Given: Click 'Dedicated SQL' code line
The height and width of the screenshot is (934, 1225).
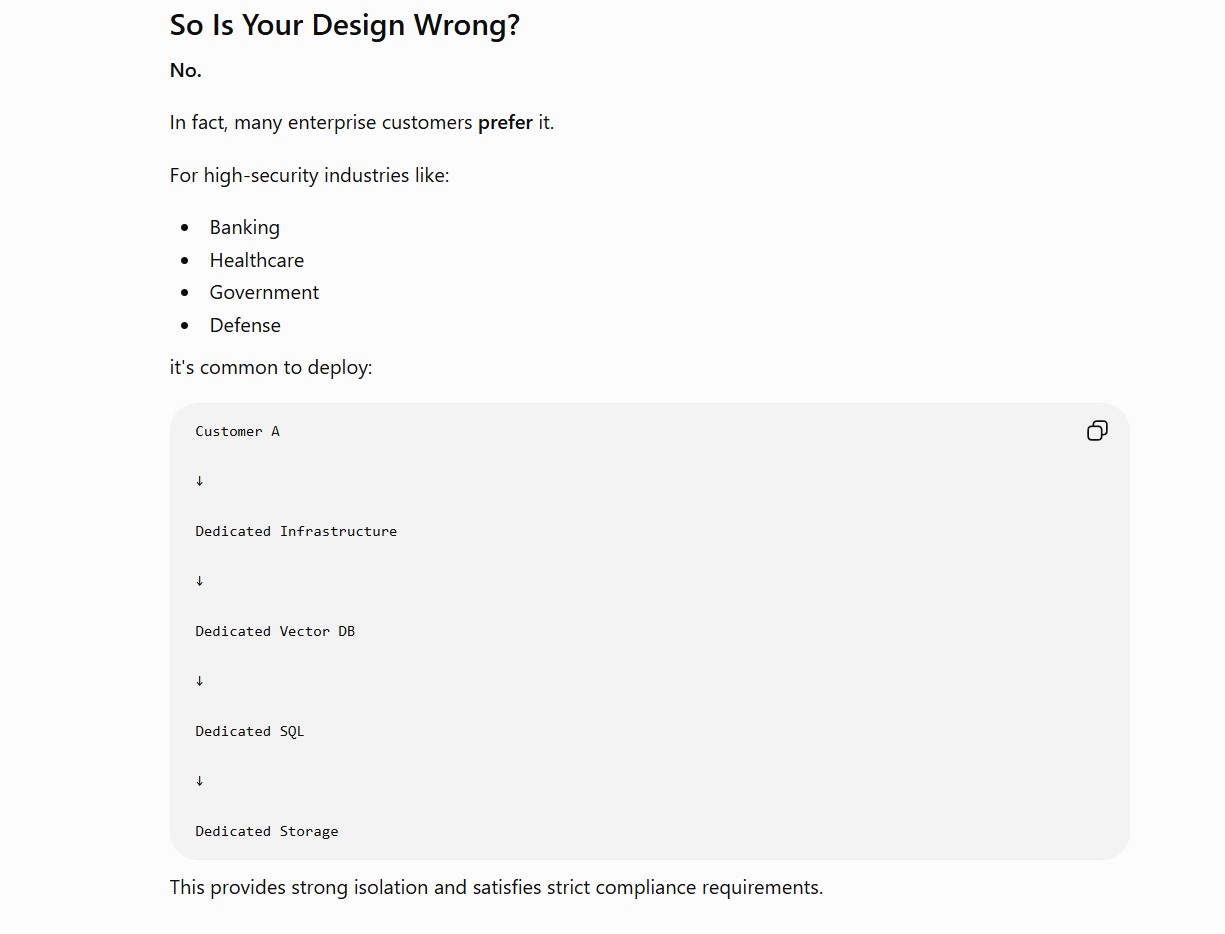Looking at the screenshot, I should pos(250,731).
